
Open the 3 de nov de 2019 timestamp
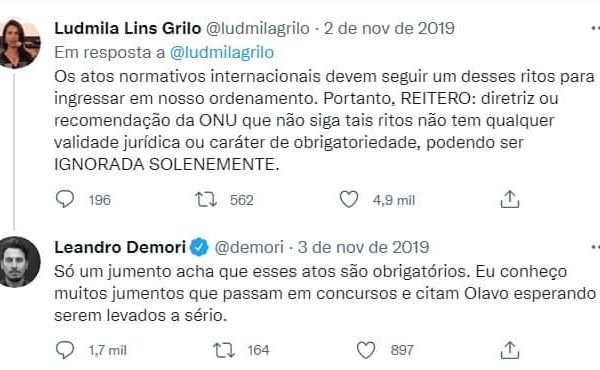[363, 248]
